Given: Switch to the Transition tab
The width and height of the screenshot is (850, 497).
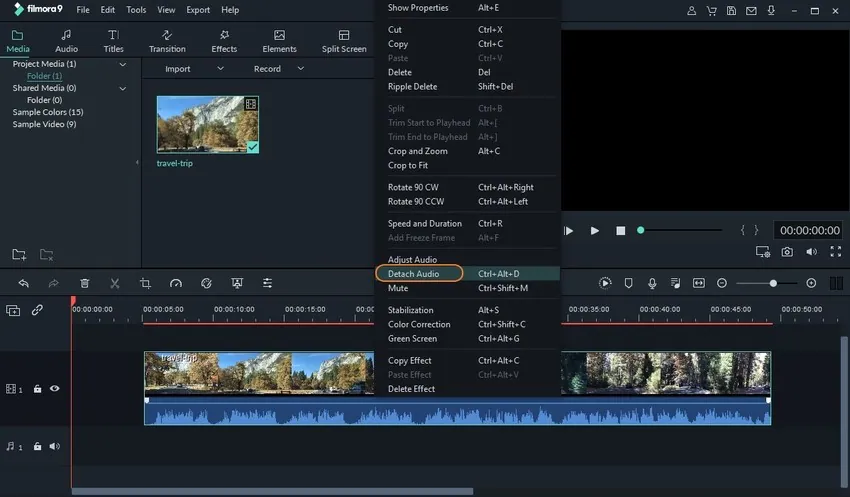Looking at the screenshot, I should click(x=167, y=41).
